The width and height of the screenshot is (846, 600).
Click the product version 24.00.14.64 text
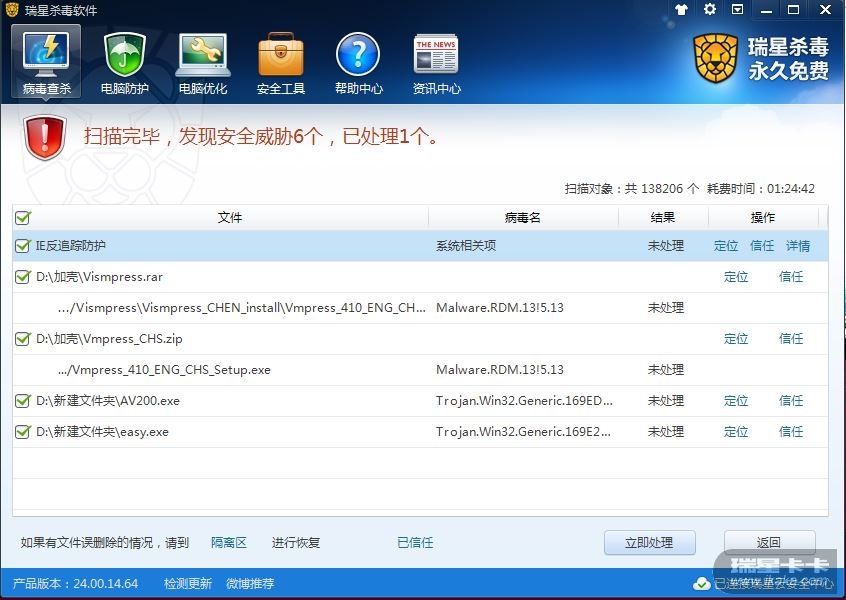(76, 584)
